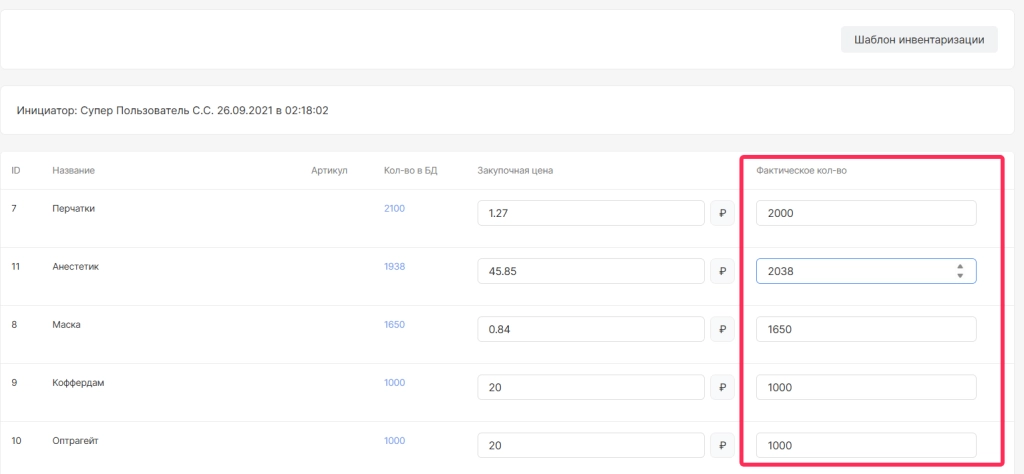1024x474 pixels.
Task: Open the 1650 quantity link for Маска
Action: click(394, 324)
